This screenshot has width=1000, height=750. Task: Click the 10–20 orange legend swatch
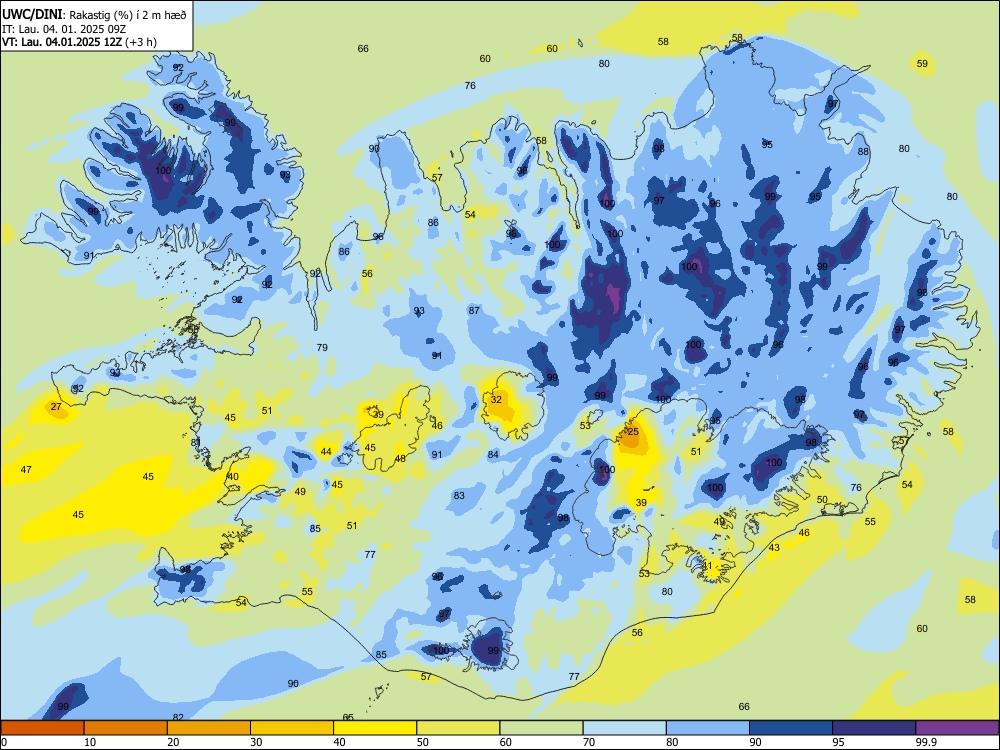click(126, 728)
